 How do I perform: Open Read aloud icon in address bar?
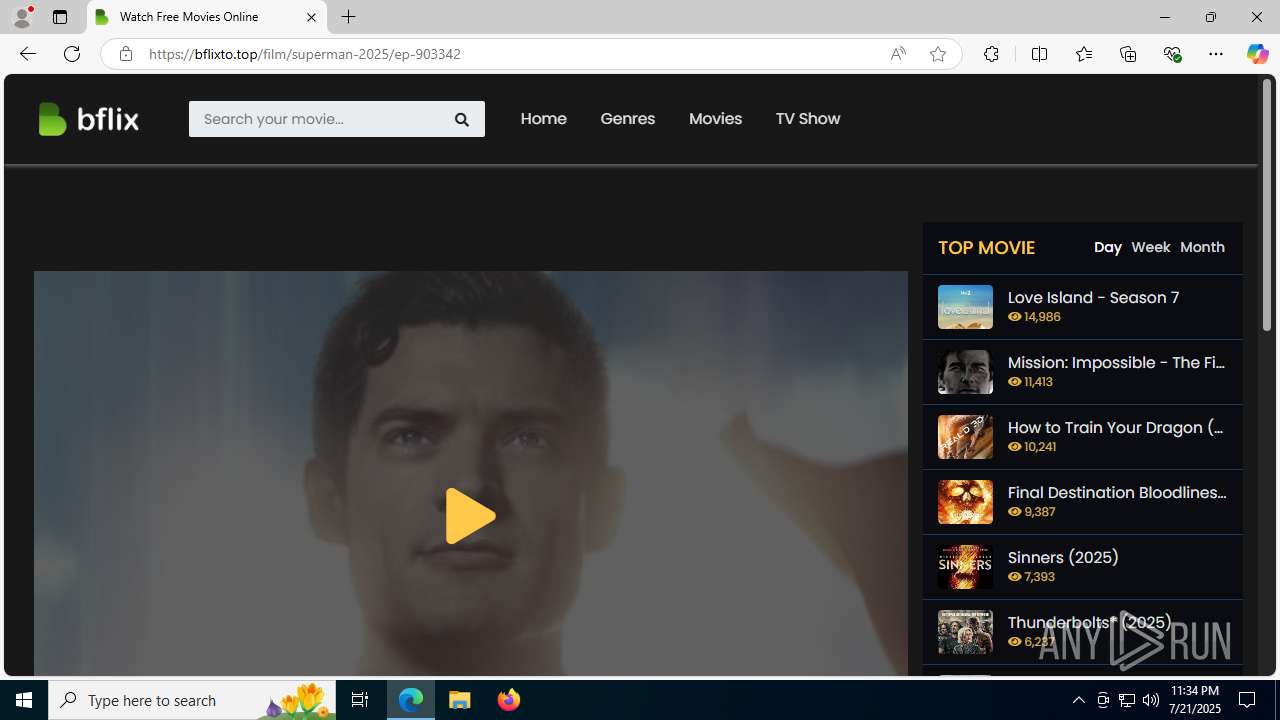[898, 54]
